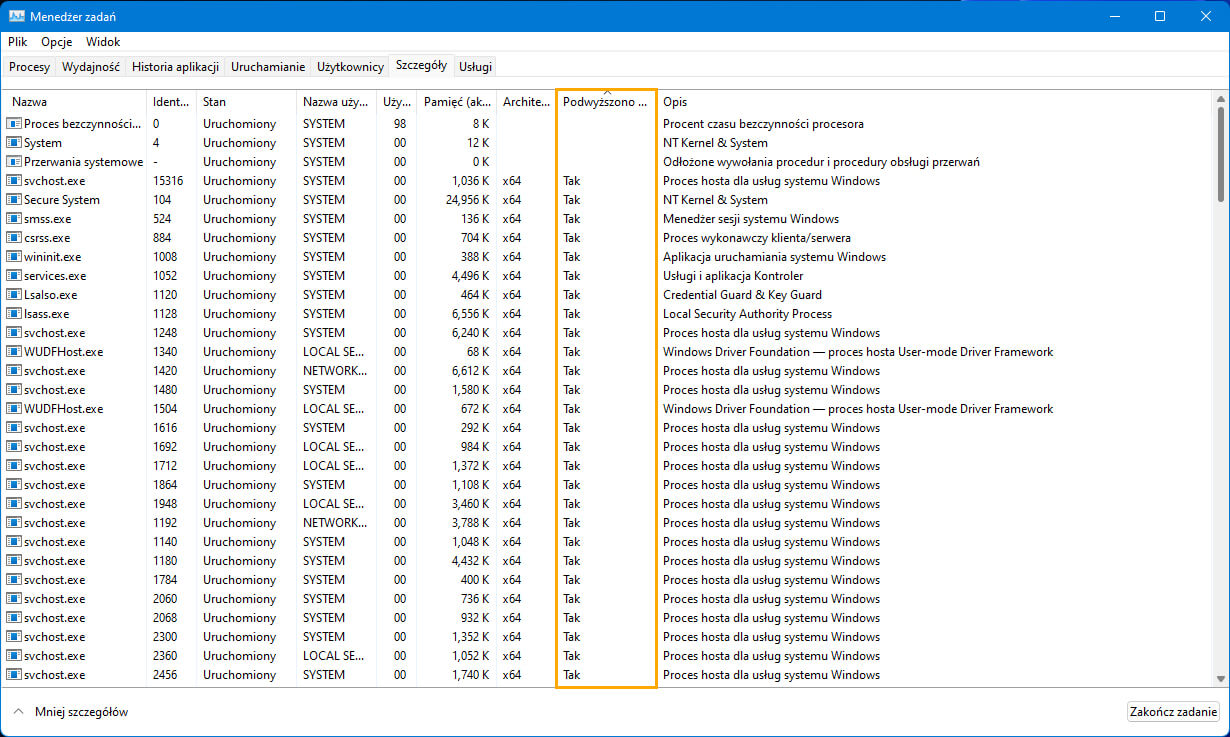
Task: Click the Mniej szczegółów chevron arrow icon
Action: [17, 712]
